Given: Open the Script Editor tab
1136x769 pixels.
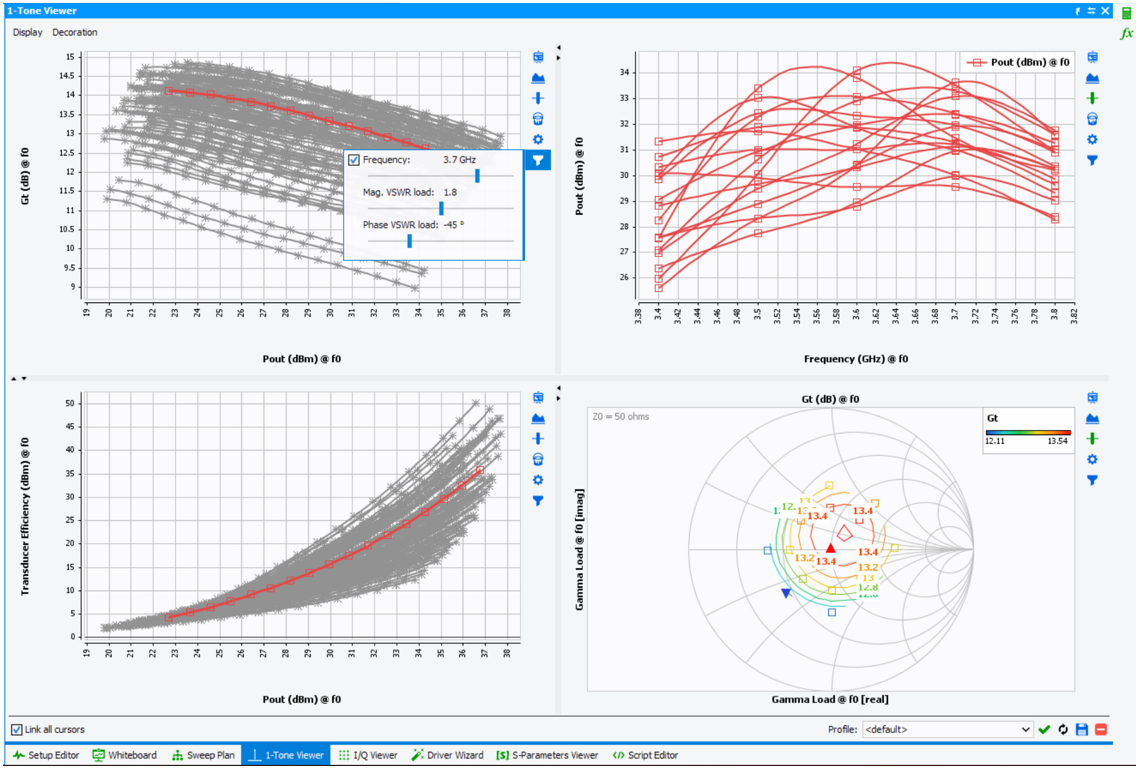Looking at the screenshot, I should click(x=645, y=755).
